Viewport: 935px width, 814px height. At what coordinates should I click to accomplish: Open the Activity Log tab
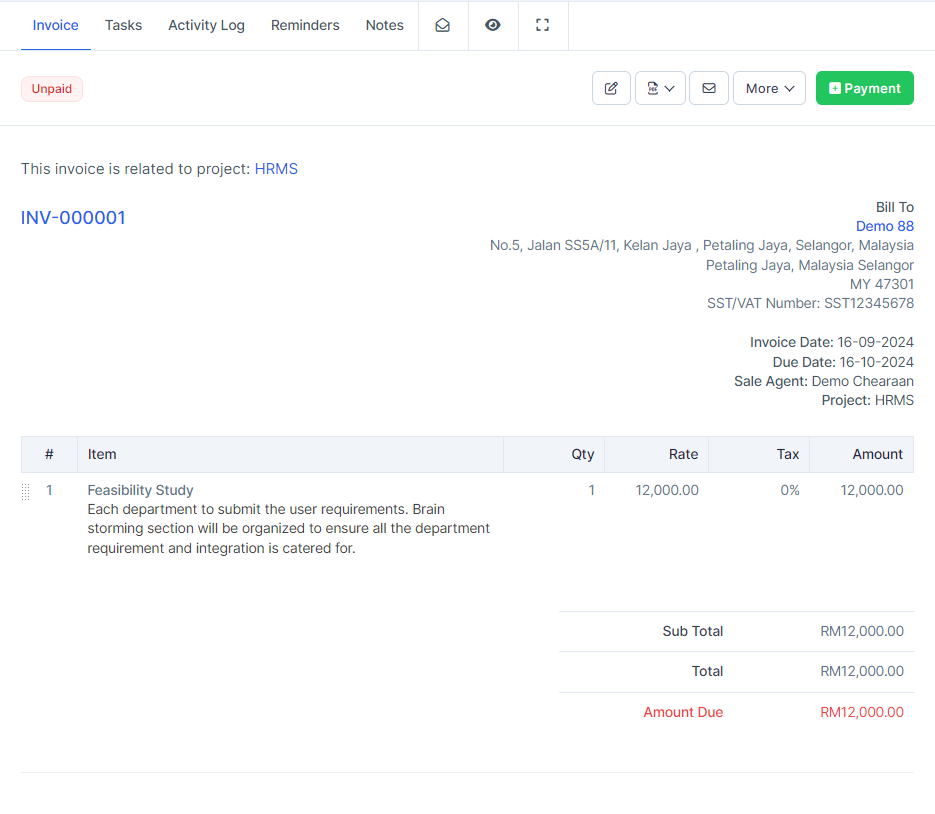click(206, 25)
